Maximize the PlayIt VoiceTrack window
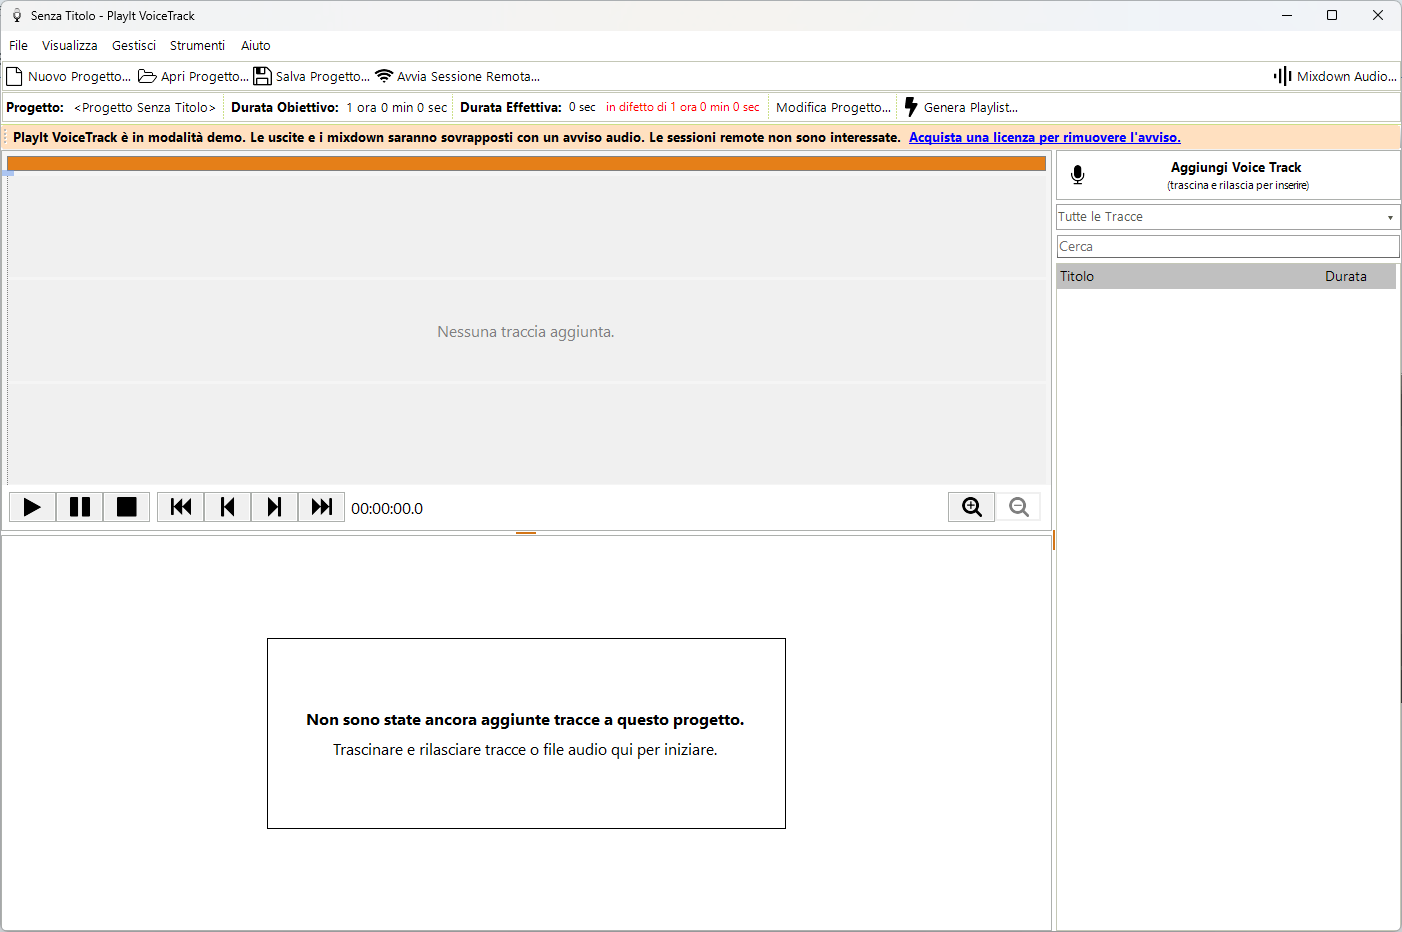The image size is (1402, 932). [x=1332, y=15]
